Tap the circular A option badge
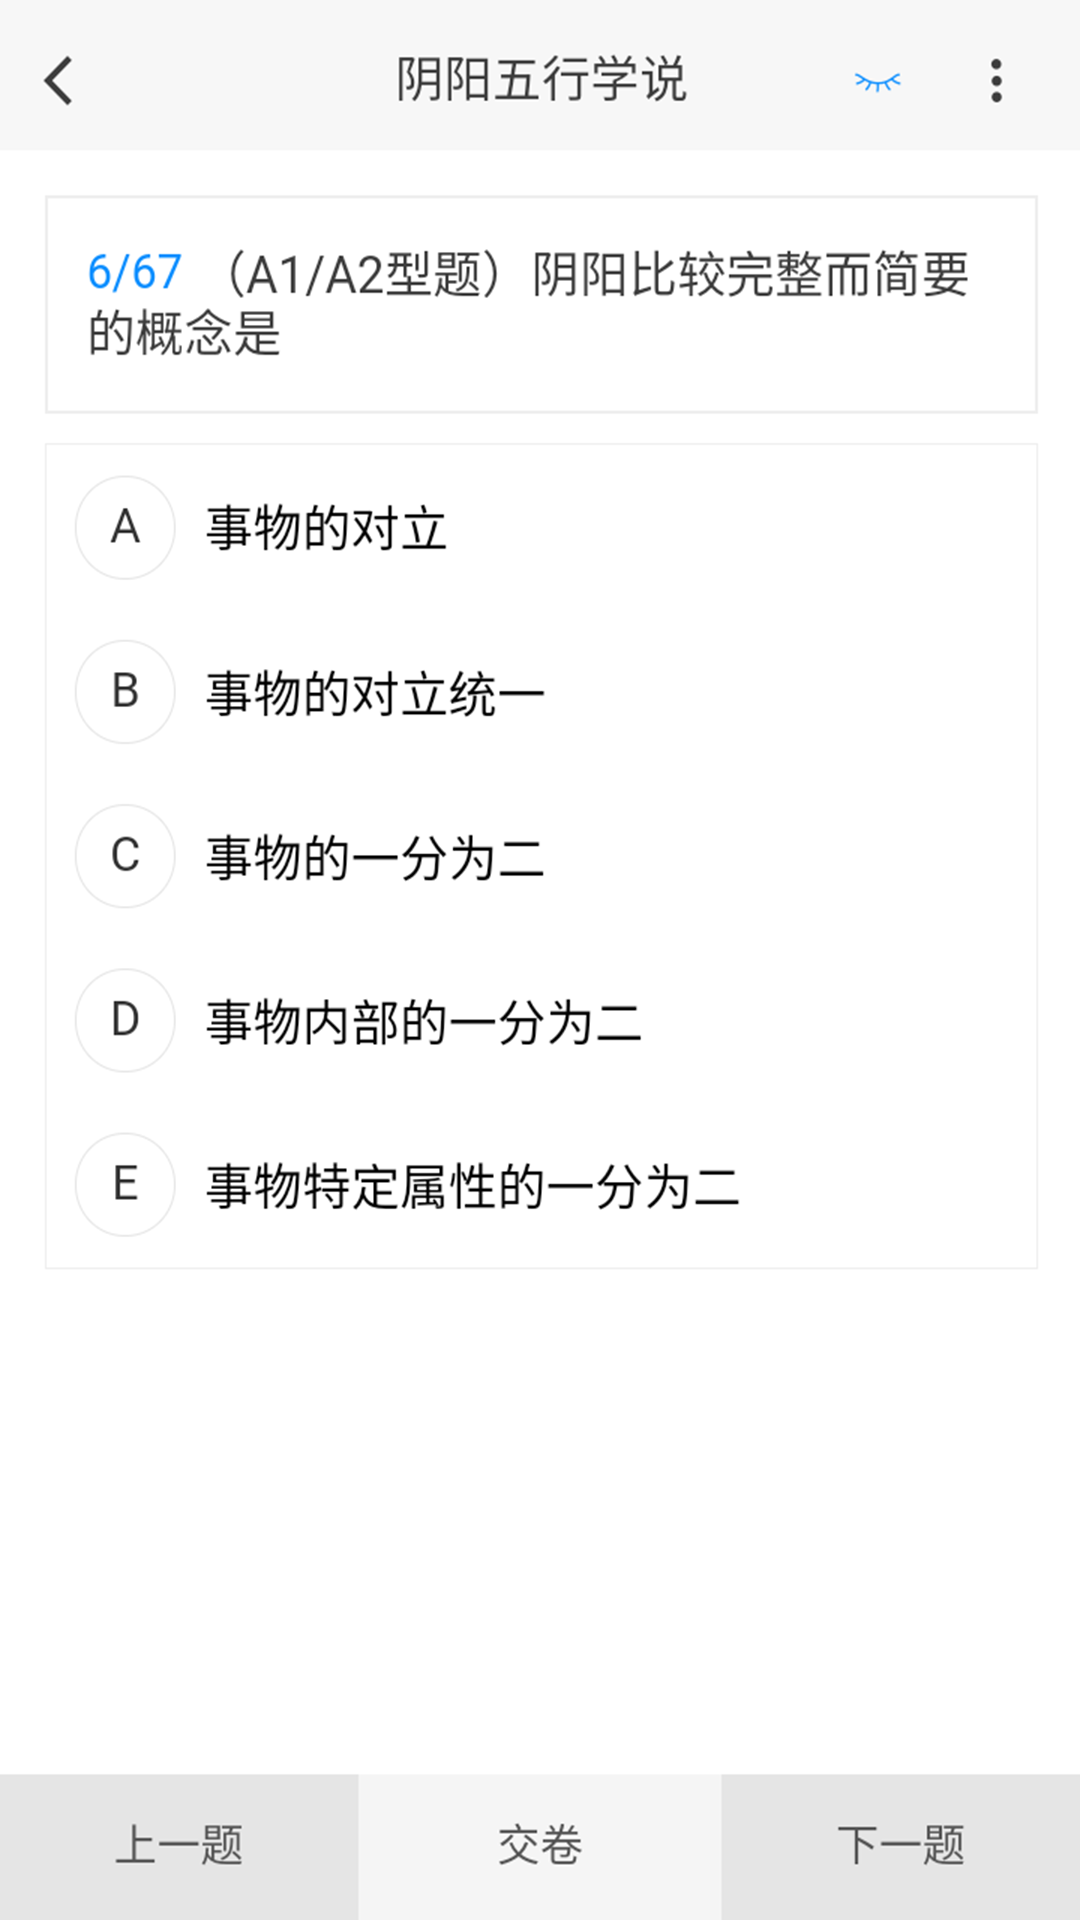Viewport: 1080px width, 1920px height. (x=124, y=528)
